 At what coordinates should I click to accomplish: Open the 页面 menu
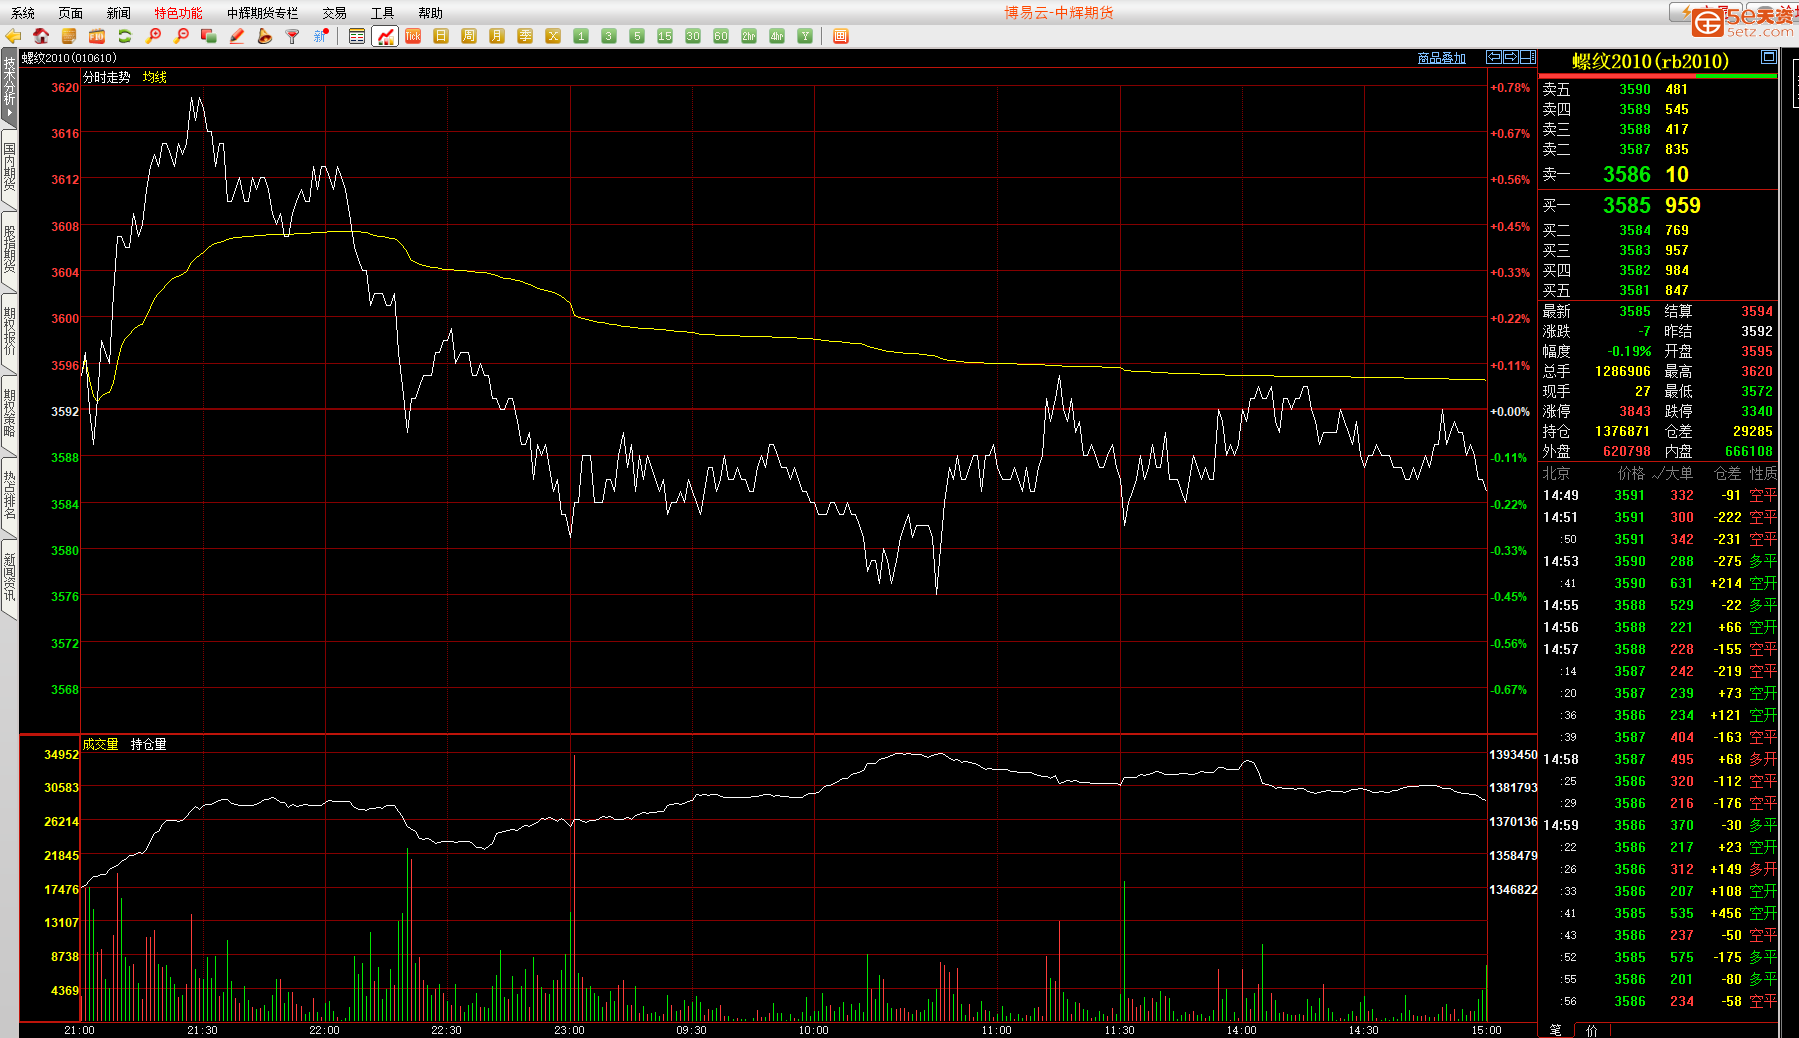click(x=71, y=13)
